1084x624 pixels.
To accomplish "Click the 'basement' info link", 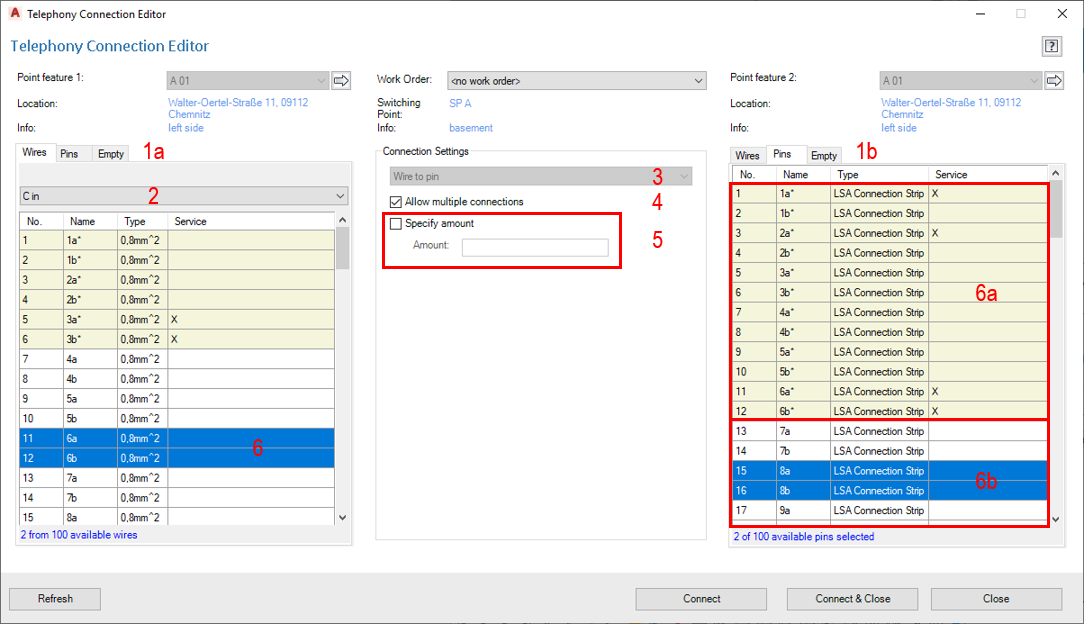I will pyautogui.click(x=471, y=128).
